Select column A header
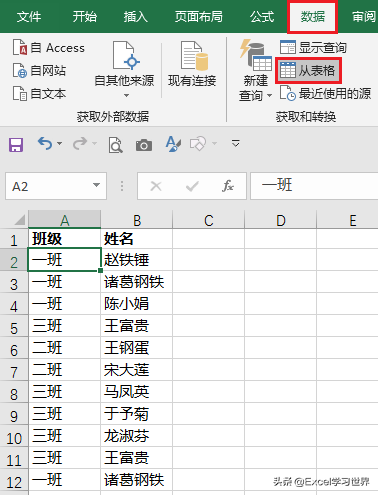 click(65, 220)
